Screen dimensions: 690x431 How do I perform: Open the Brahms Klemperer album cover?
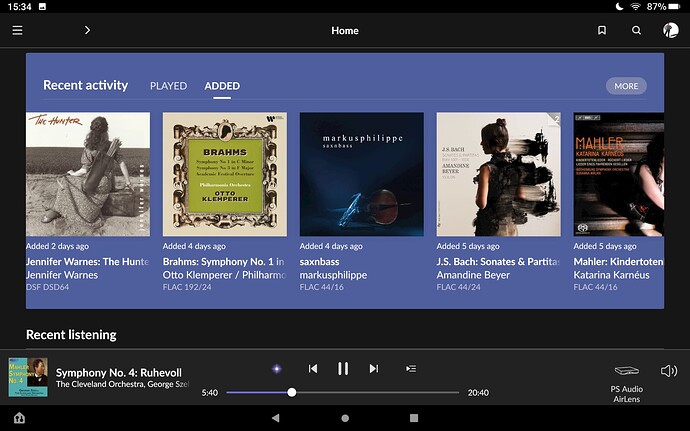click(x=225, y=174)
